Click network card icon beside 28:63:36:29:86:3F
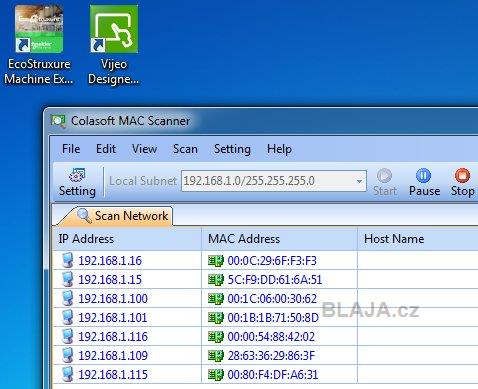Image resolution: width=478 pixels, height=389 pixels. 216,356
